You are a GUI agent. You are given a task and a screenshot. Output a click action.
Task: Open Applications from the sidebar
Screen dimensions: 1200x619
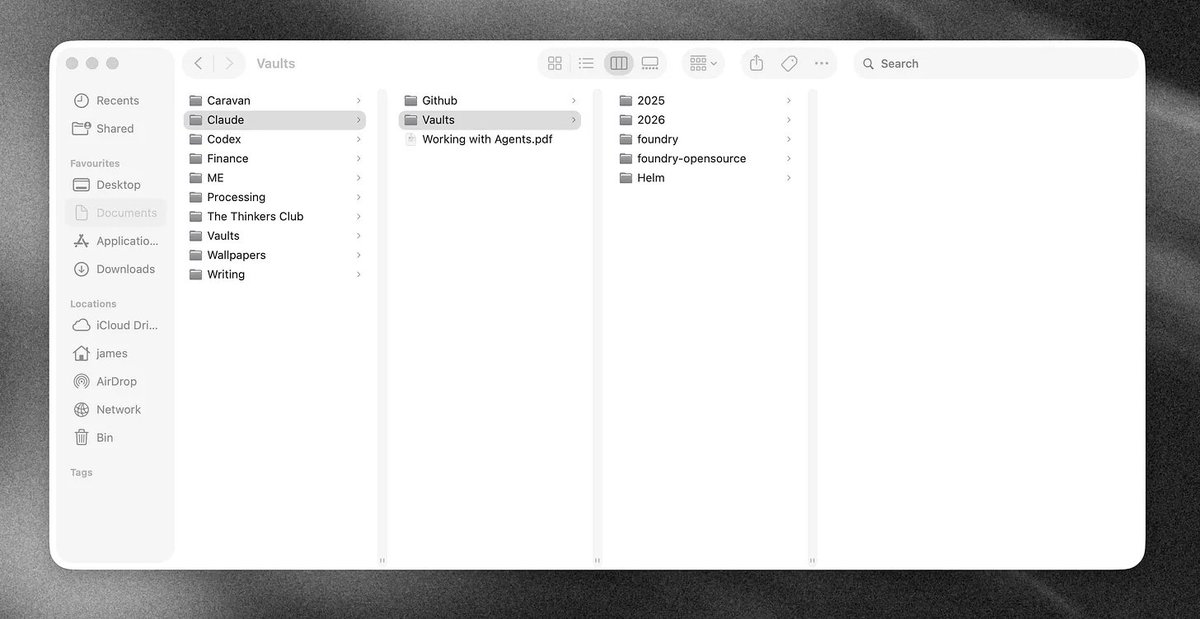[x=116, y=241]
